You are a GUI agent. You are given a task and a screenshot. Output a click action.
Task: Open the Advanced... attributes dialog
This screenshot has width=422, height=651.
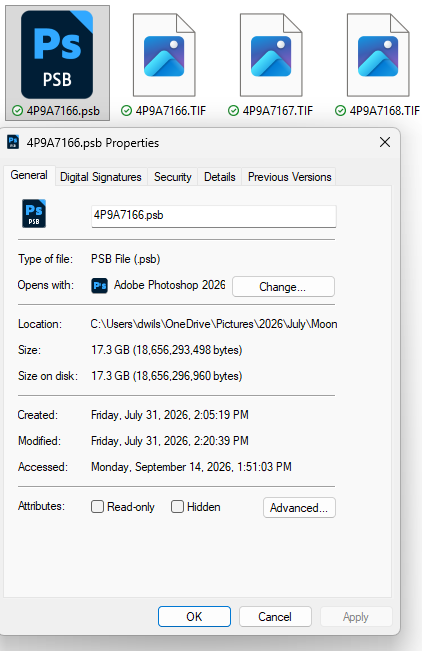(299, 507)
